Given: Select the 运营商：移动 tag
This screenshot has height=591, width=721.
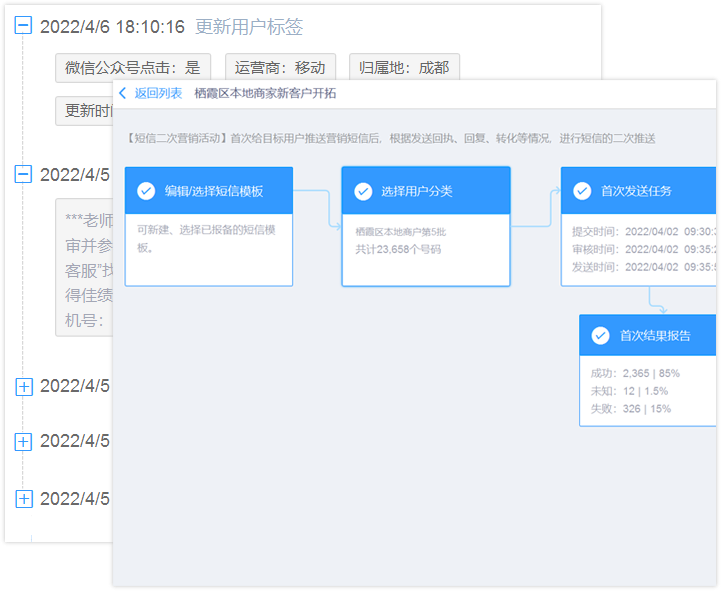Looking at the screenshot, I should tap(280, 68).
